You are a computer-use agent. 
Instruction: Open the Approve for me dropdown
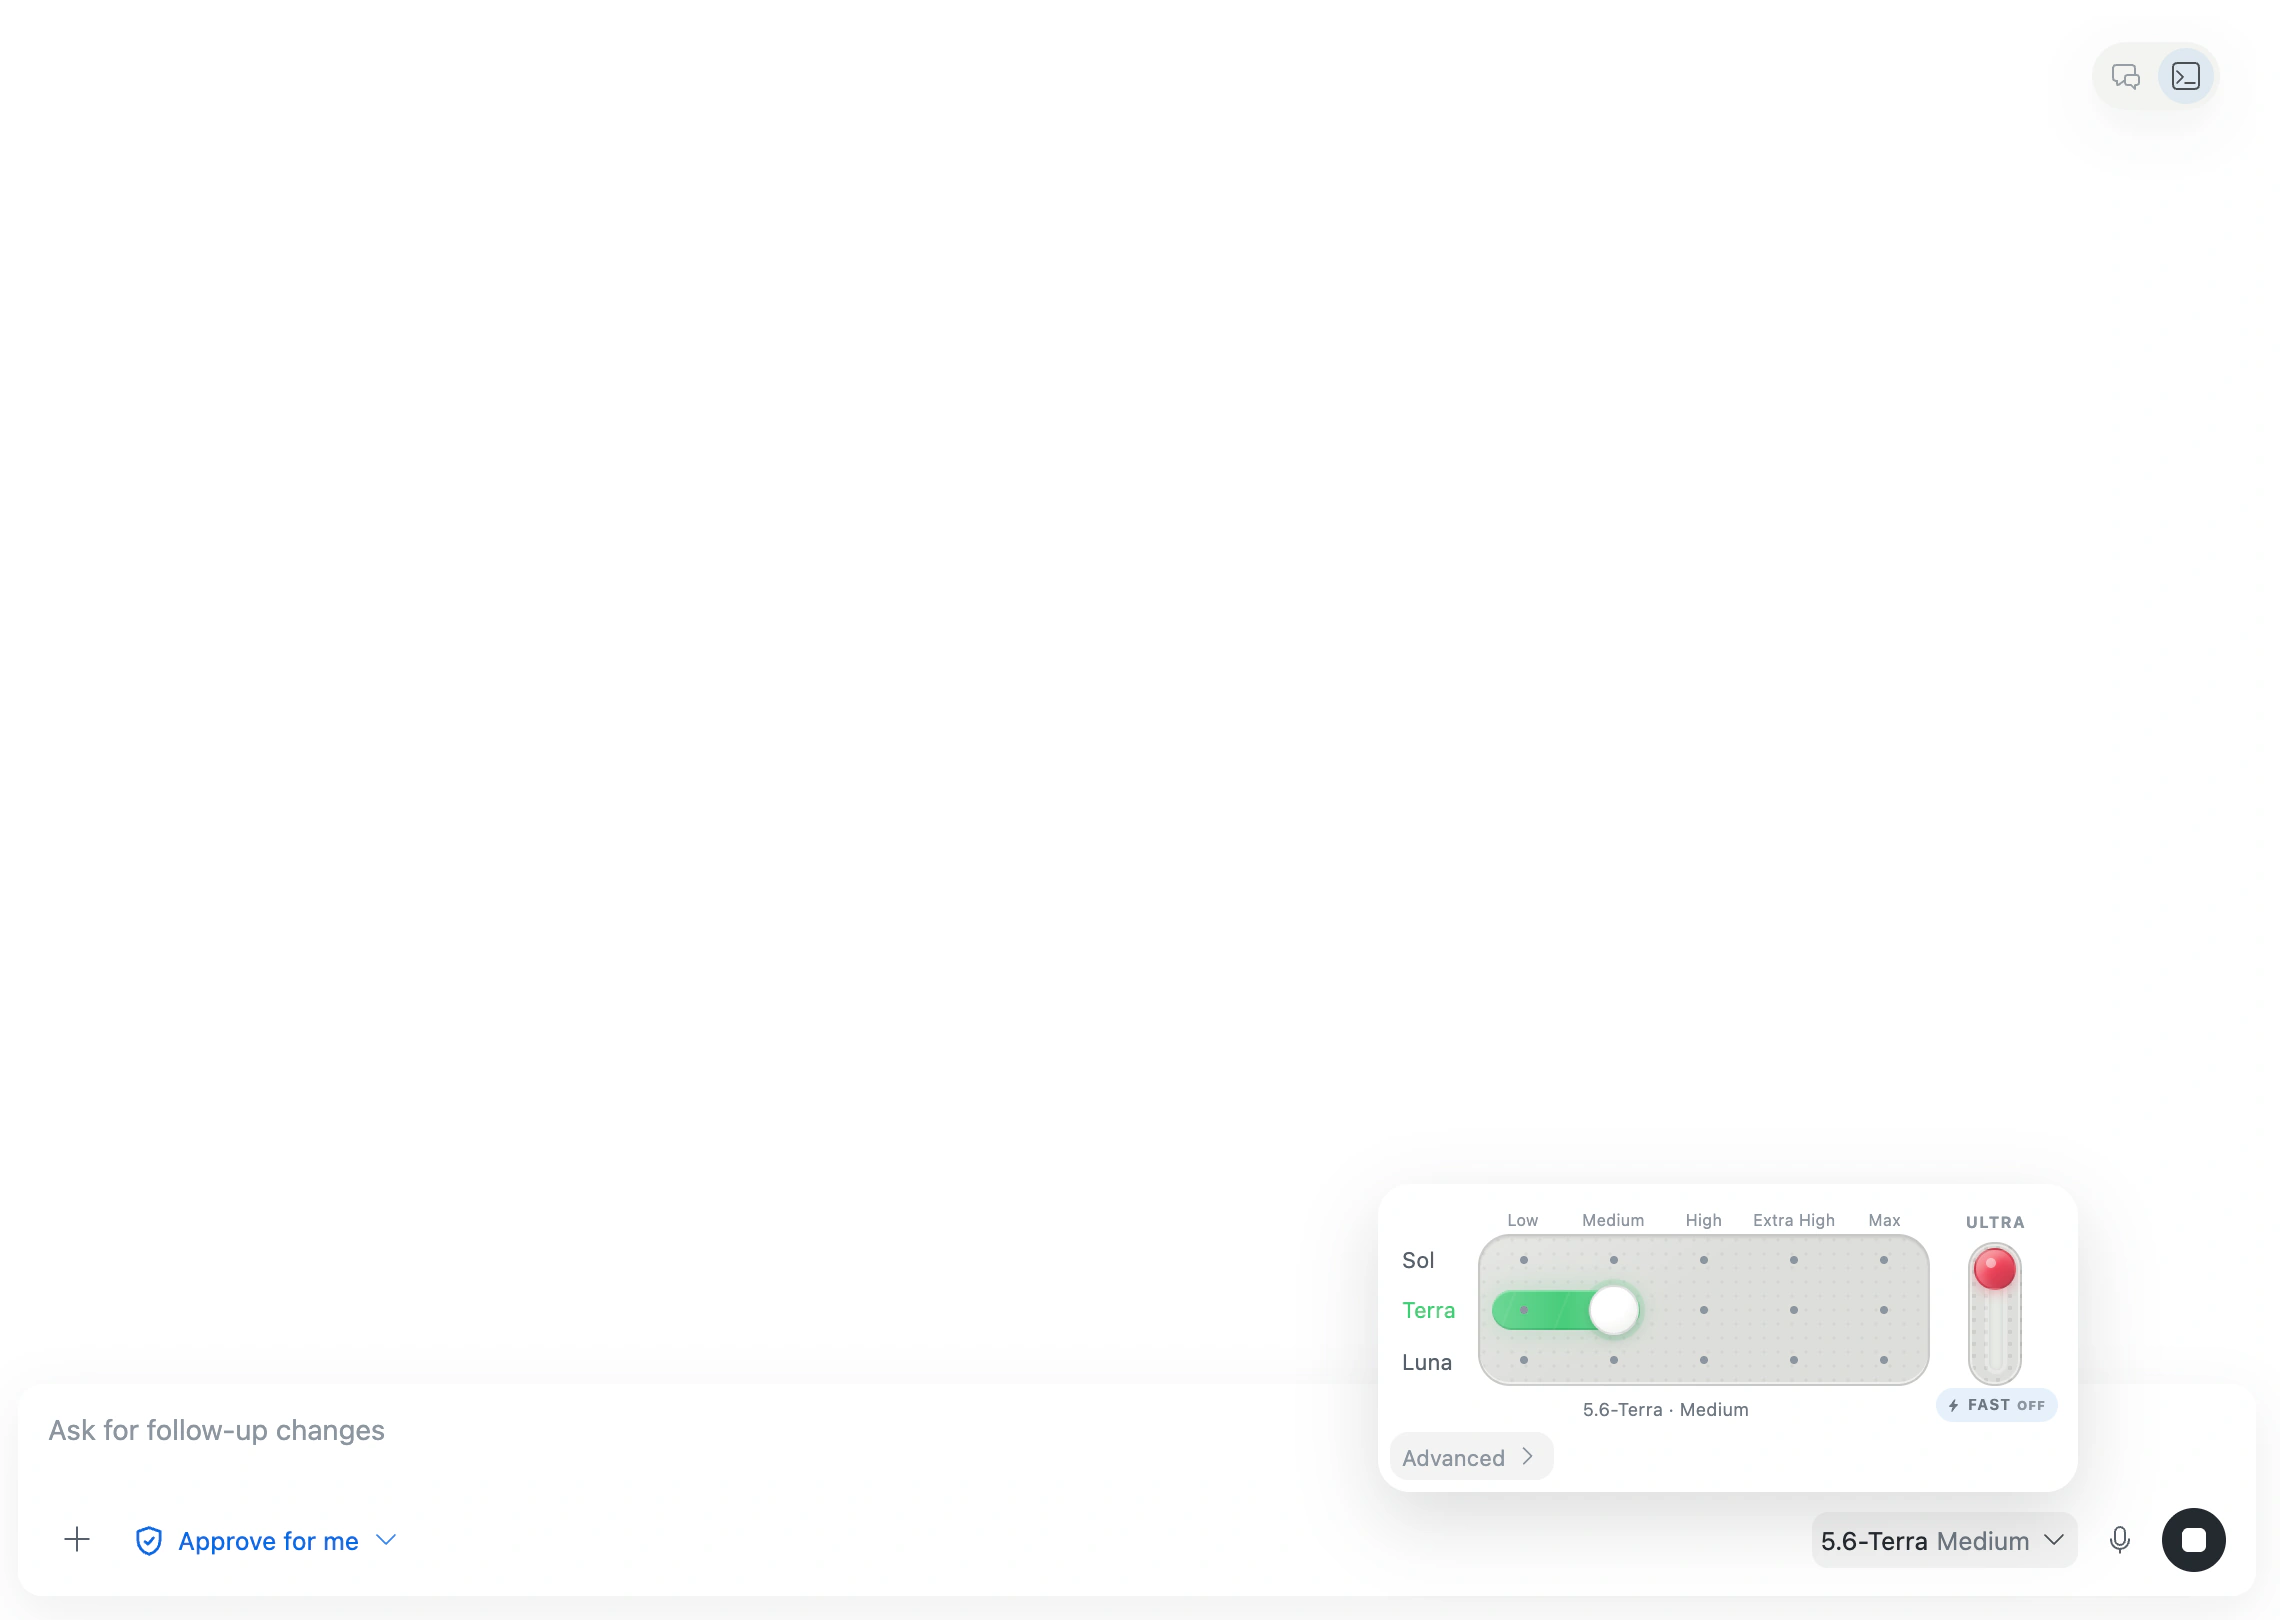coord(267,1541)
